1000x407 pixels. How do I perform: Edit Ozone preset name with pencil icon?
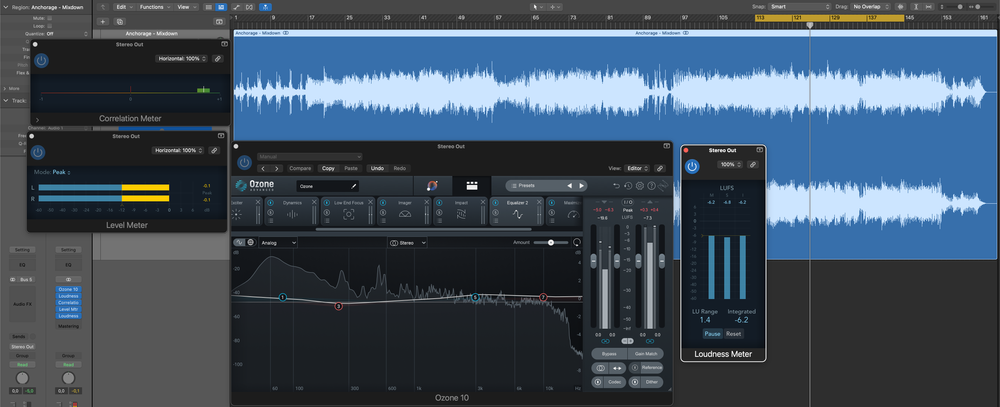tap(355, 186)
